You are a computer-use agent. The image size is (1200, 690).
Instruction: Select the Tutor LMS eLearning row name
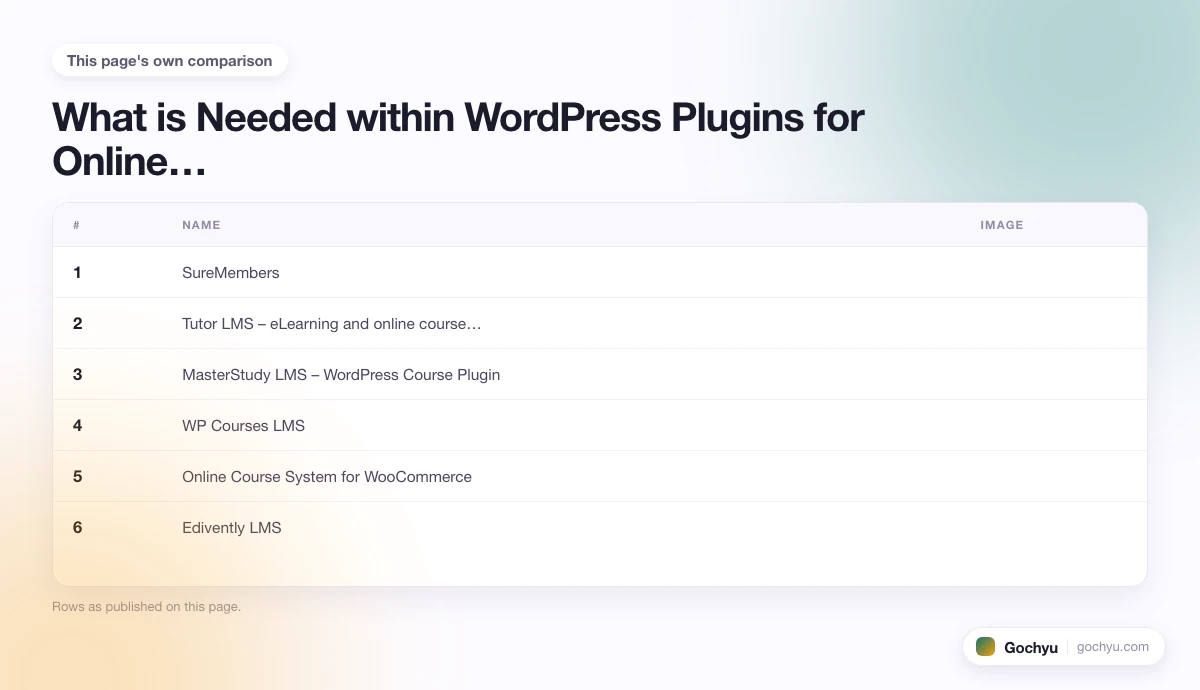click(x=332, y=323)
